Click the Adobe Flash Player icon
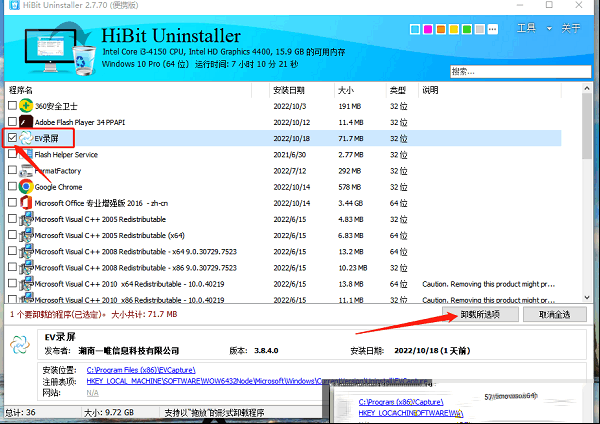 click(26, 122)
